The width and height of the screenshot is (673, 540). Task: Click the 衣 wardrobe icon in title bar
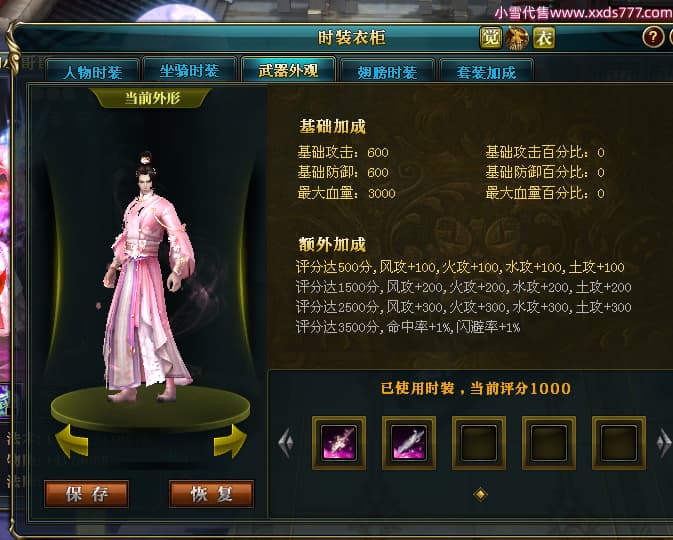pos(544,38)
